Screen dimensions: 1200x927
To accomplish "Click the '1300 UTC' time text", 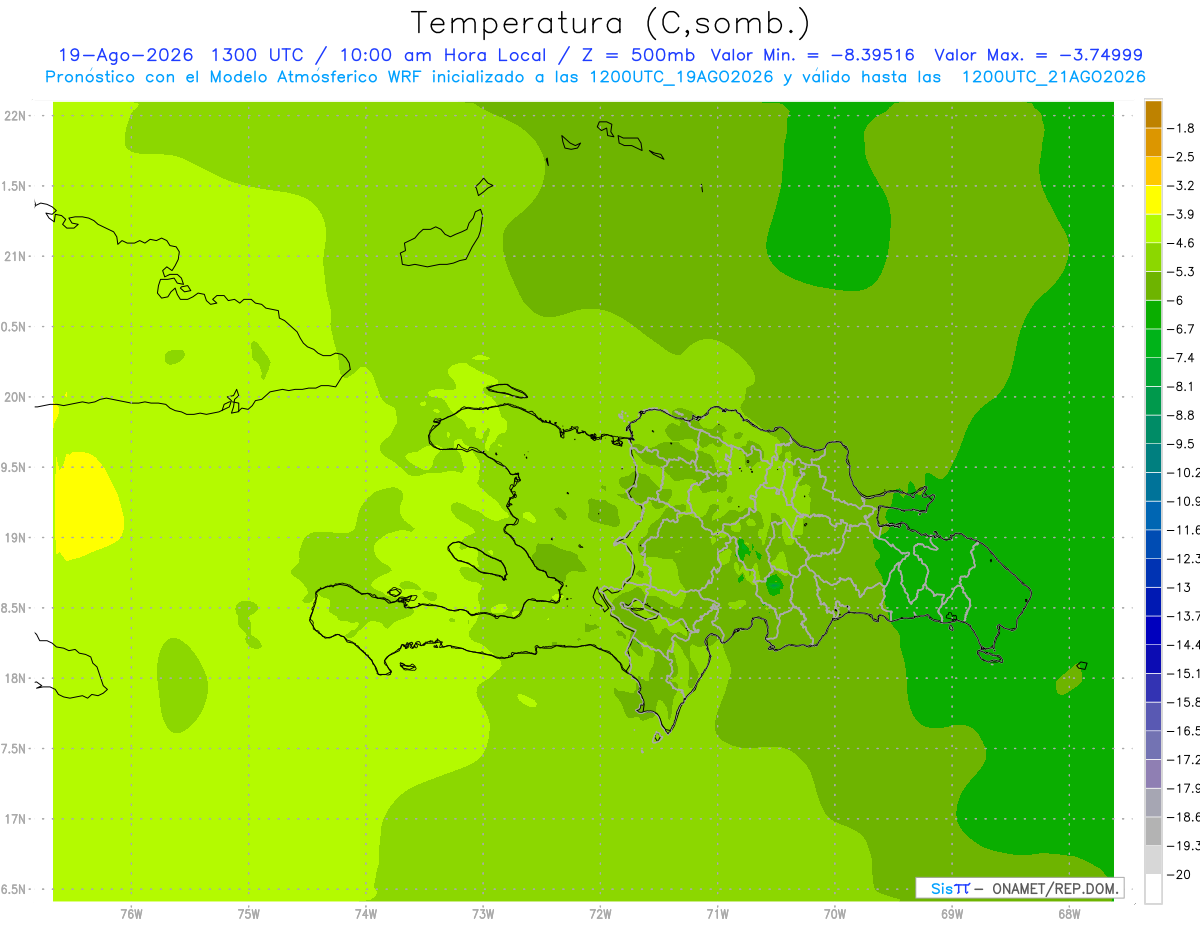I will (x=258, y=55).
